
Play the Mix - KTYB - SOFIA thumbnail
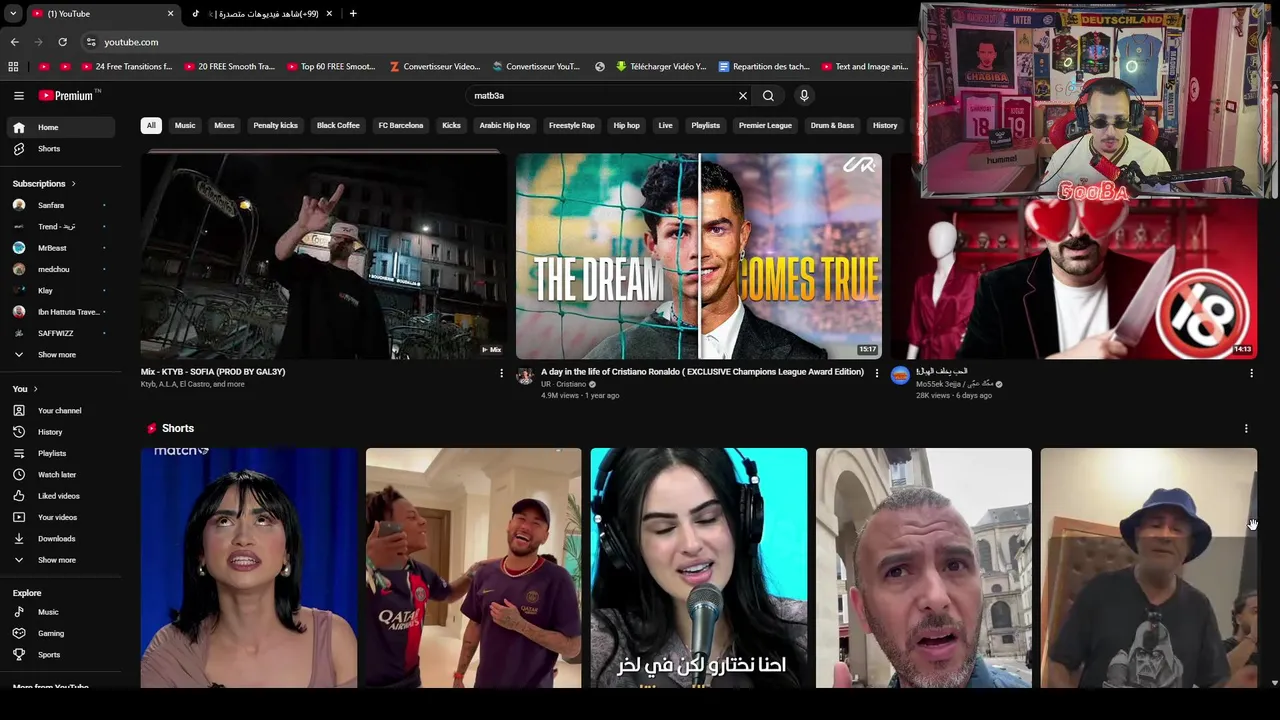coord(324,256)
